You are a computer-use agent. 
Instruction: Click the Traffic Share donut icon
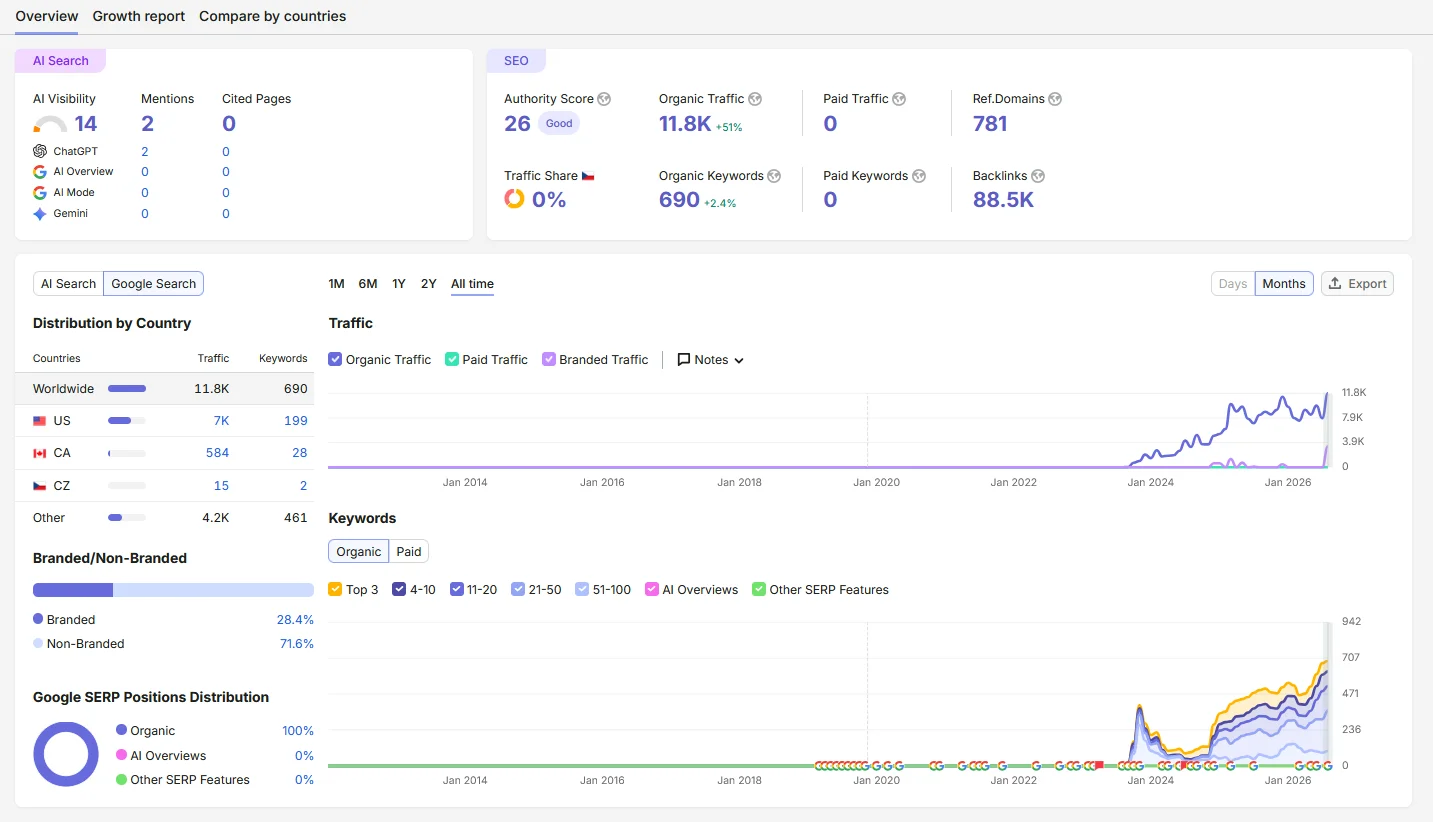point(514,199)
